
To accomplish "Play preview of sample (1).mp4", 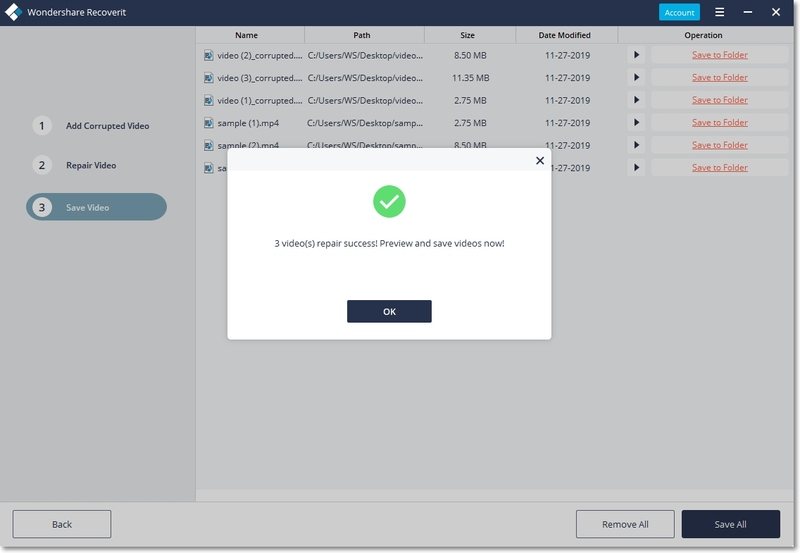I will coord(636,123).
